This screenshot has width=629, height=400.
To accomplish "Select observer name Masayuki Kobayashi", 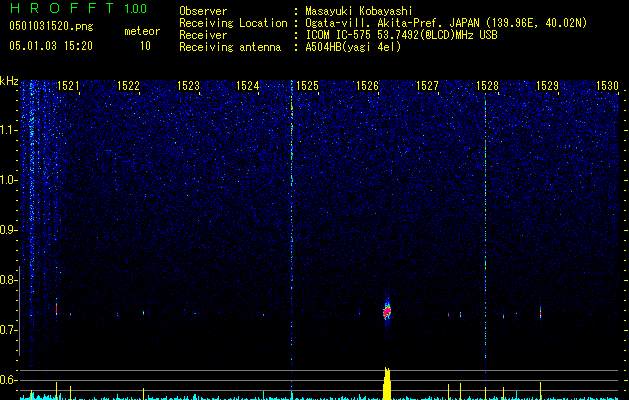I will coord(359,11).
